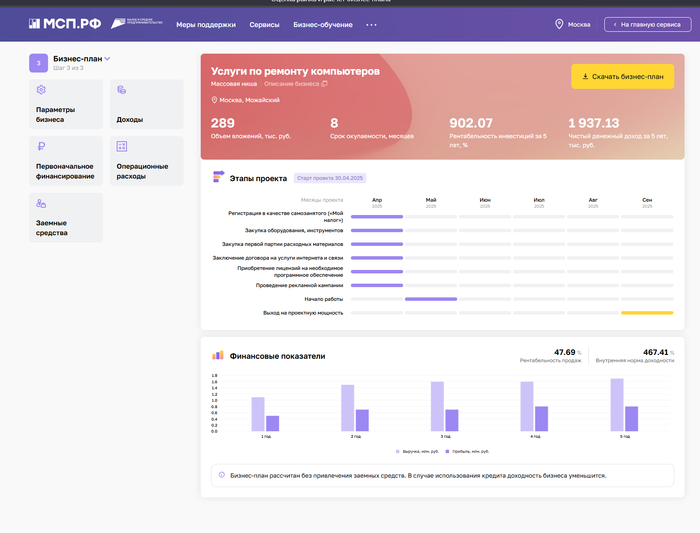
Task: Open the Бизнес-обучение menu item
Action: pyautogui.click(x=320, y=24)
